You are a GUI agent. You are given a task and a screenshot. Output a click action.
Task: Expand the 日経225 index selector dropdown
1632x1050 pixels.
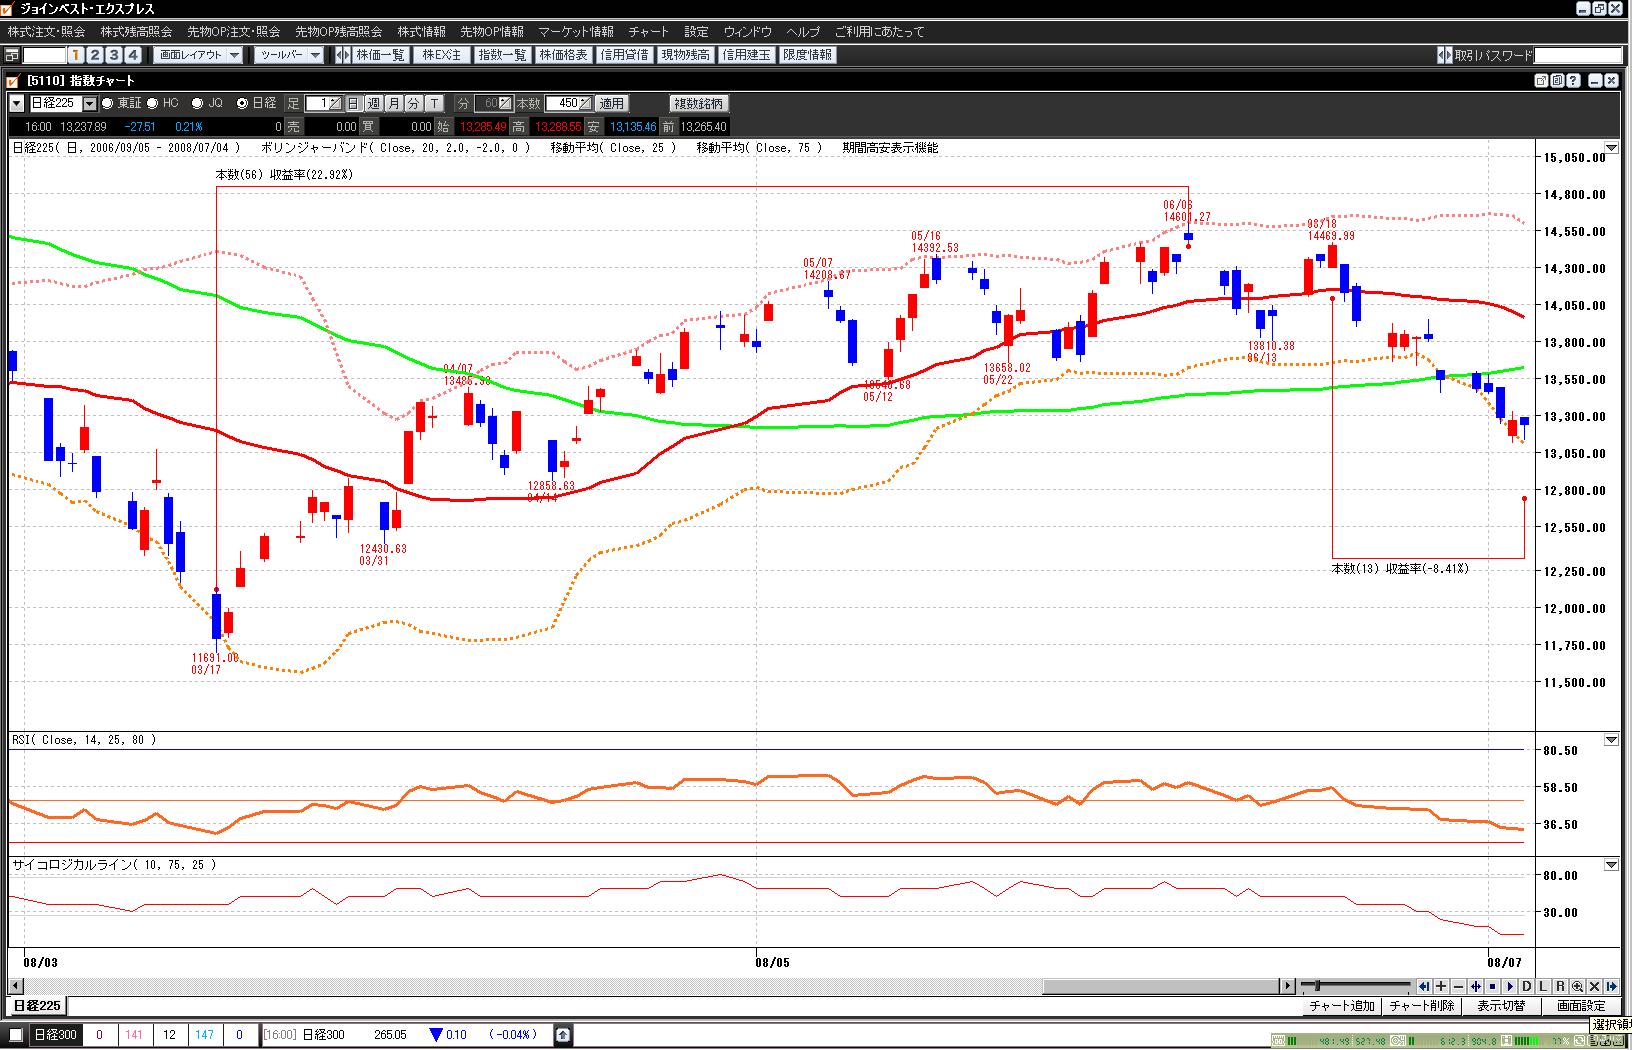pyautogui.click(x=90, y=103)
